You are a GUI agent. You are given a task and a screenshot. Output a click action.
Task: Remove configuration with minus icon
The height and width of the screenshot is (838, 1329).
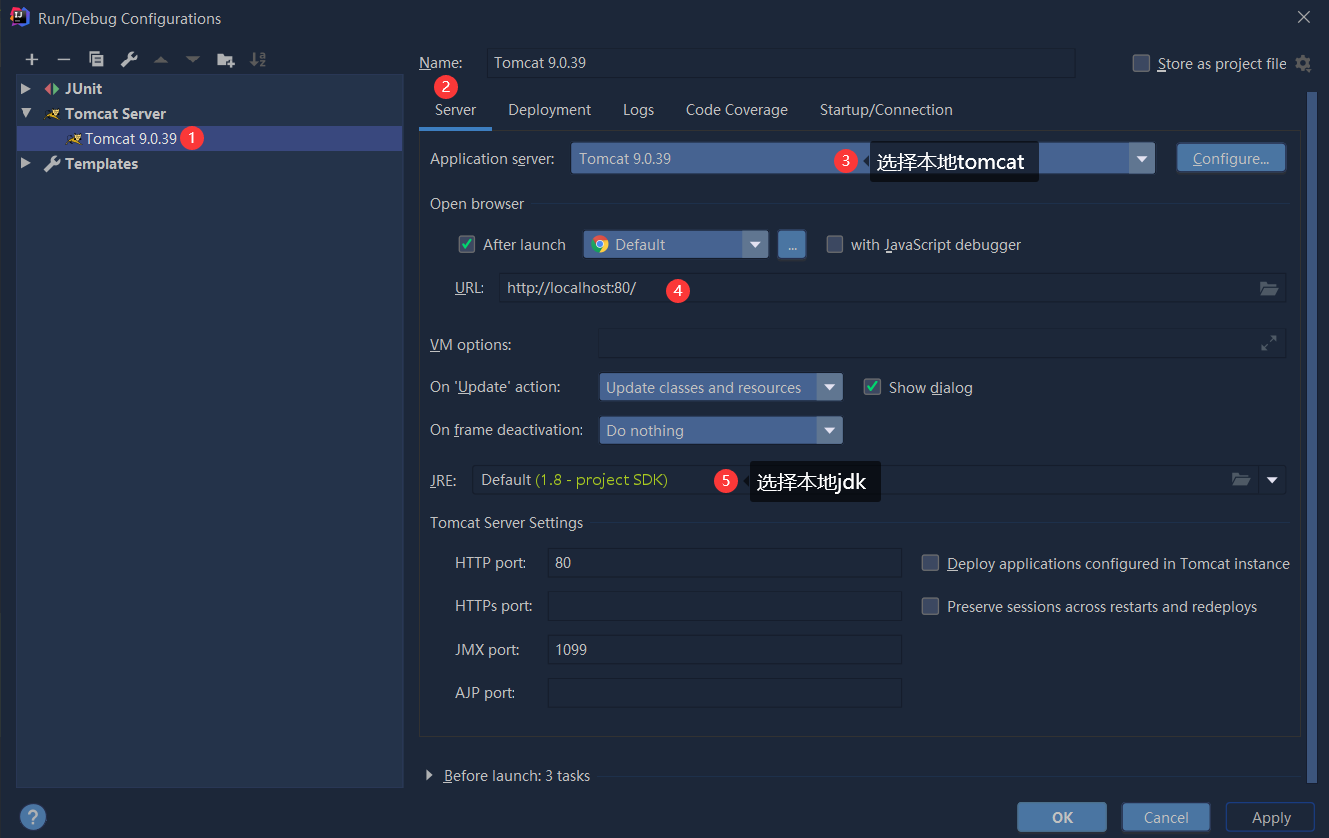(64, 60)
